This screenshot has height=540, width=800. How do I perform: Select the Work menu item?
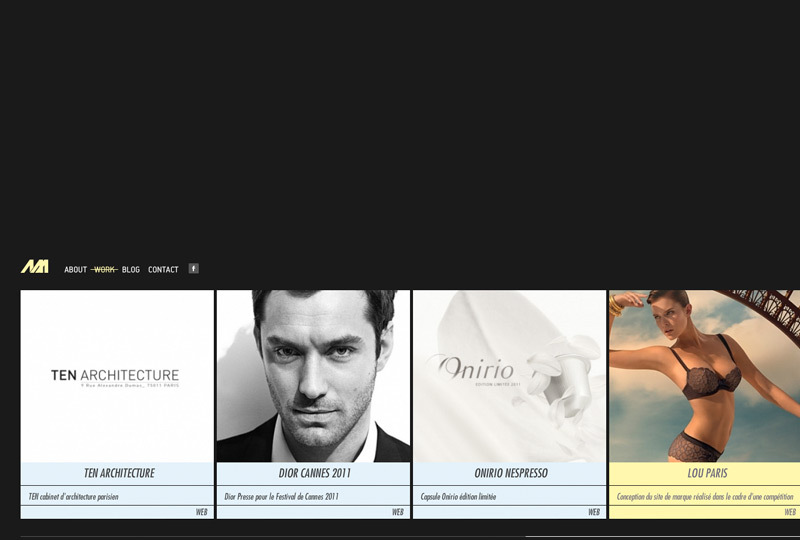105,269
